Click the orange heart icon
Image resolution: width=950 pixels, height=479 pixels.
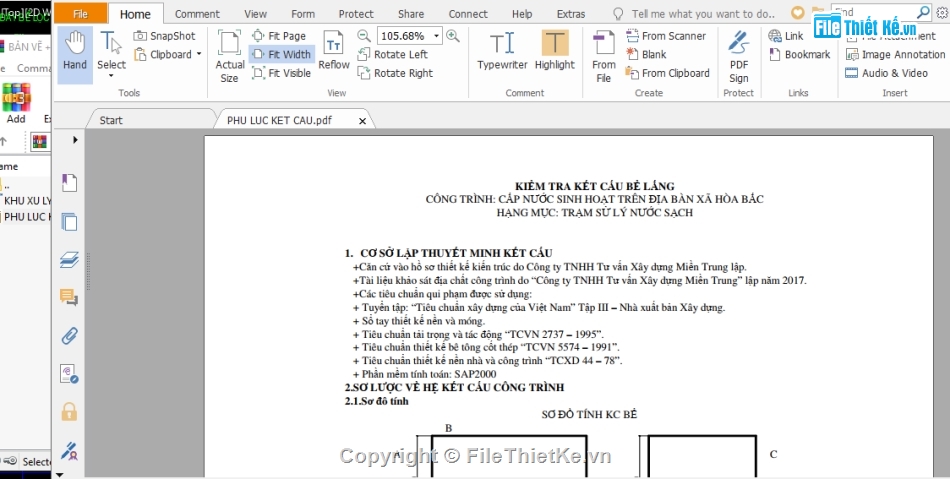[x=798, y=13]
